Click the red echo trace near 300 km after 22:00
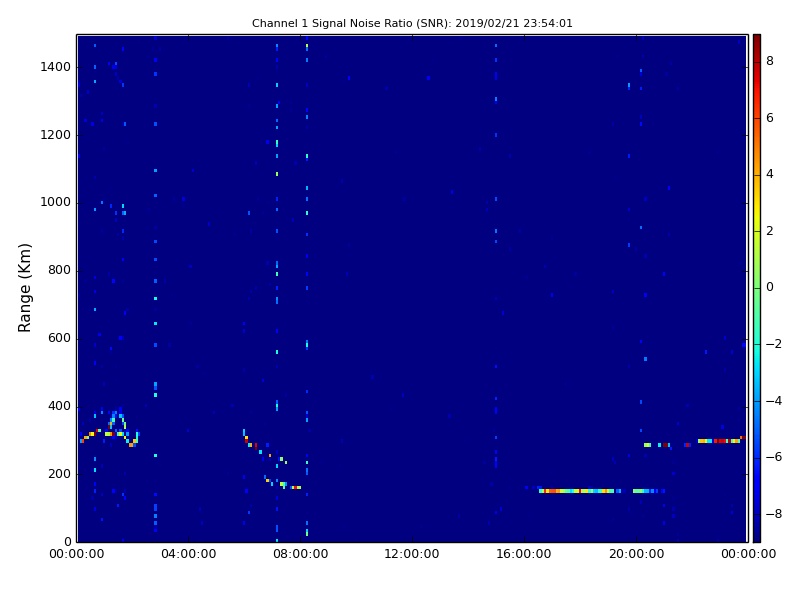The height and width of the screenshot is (600, 800). click(721, 440)
